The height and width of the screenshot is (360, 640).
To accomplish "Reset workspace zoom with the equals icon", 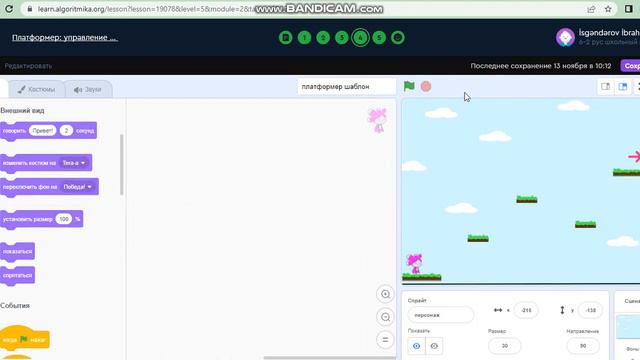I will click(x=385, y=340).
